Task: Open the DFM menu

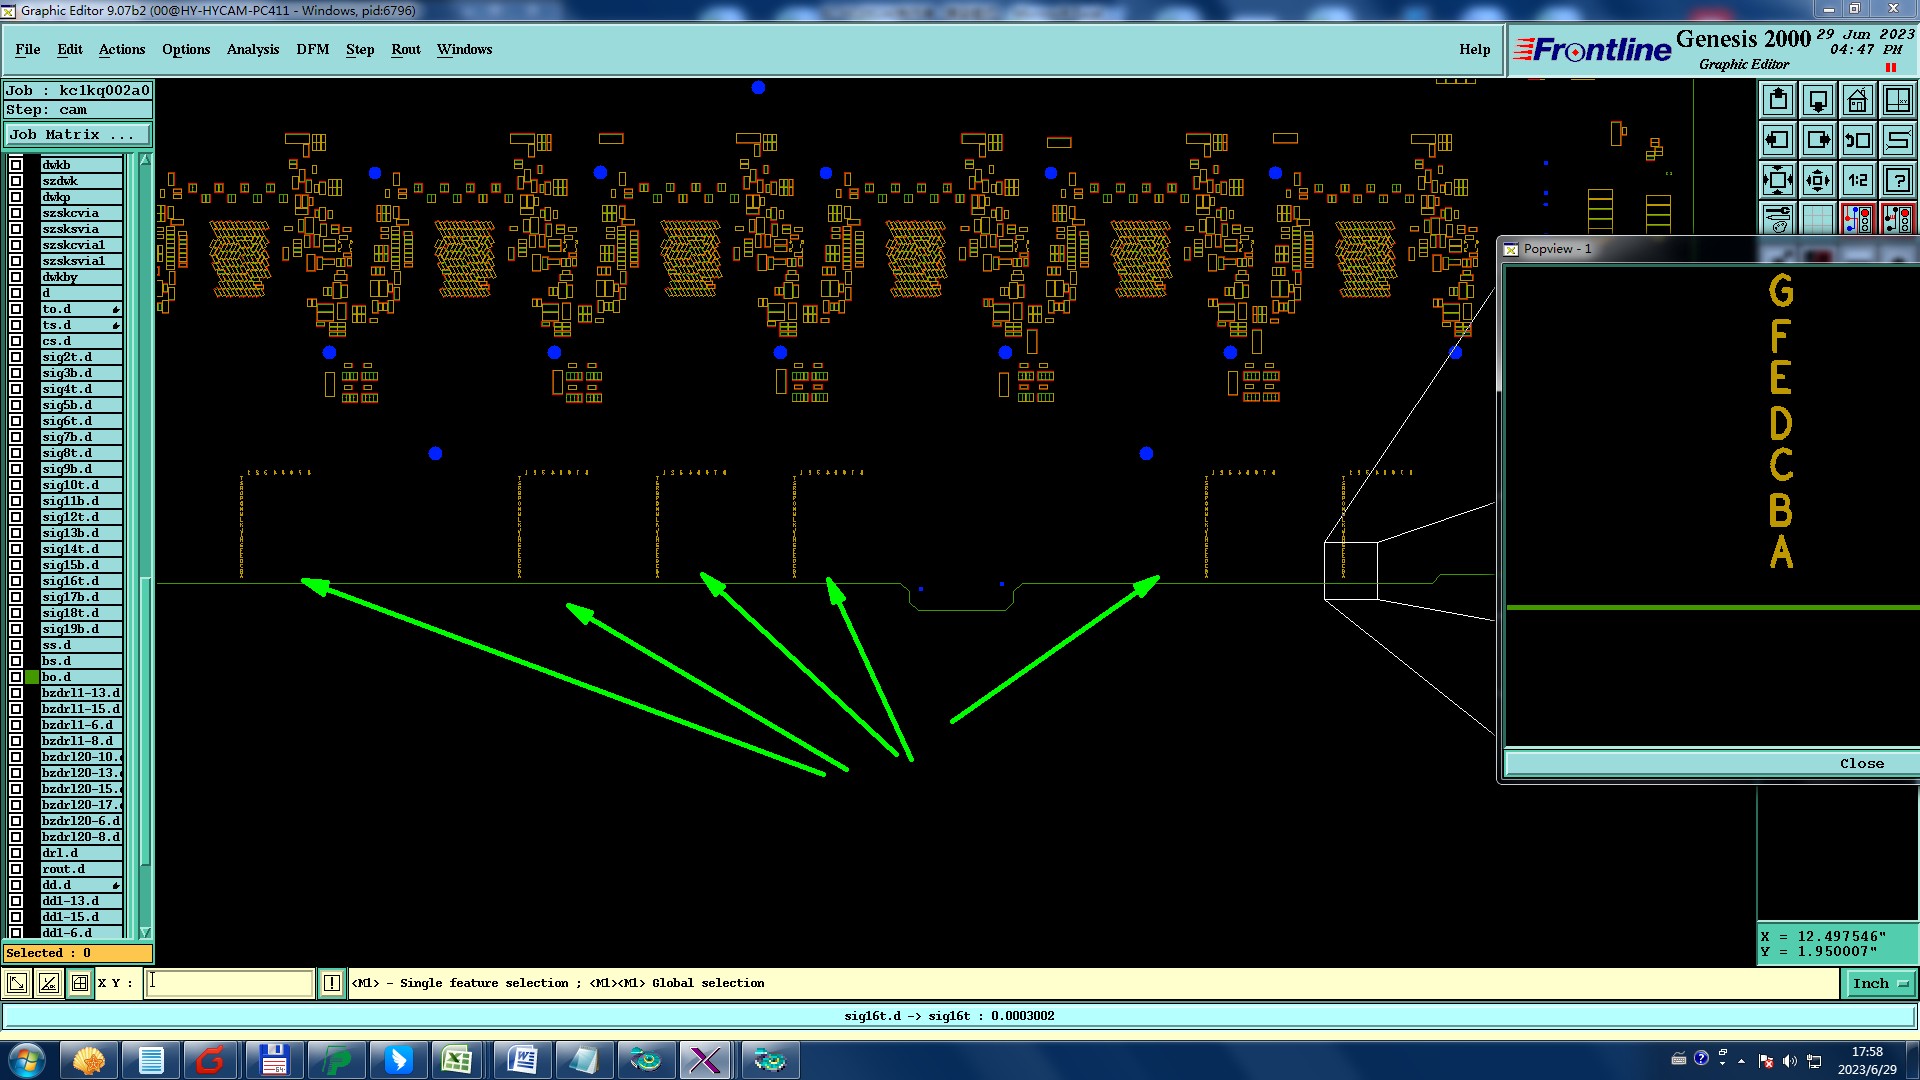Action: tap(312, 49)
